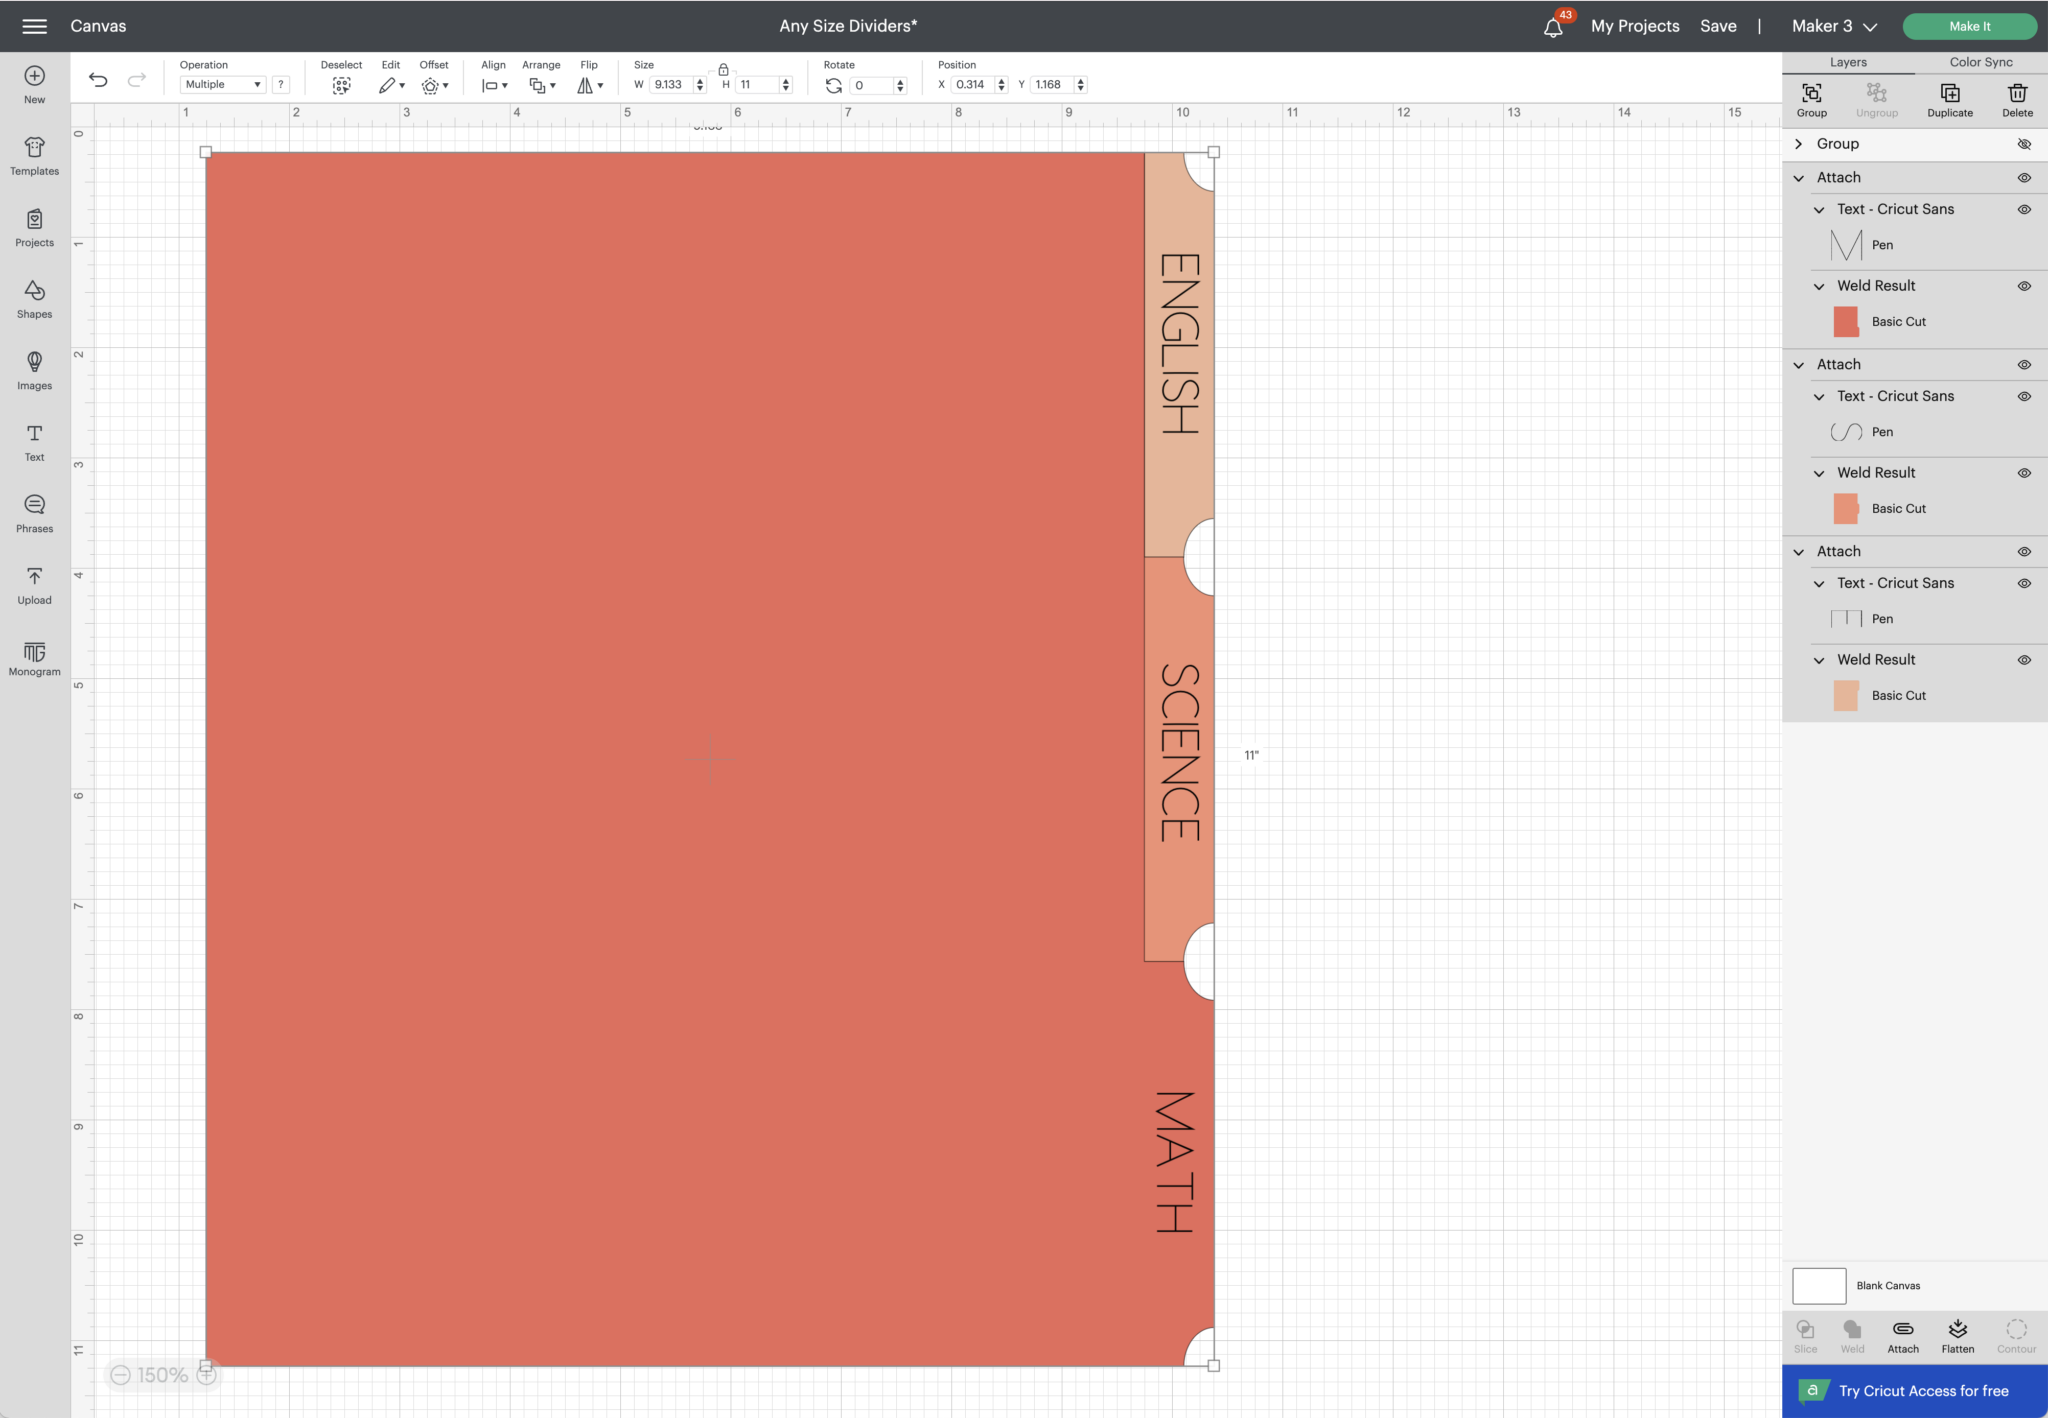This screenshot has width=2048, height=1418.
Task: Open My Projects
Action: point(1635,26)
